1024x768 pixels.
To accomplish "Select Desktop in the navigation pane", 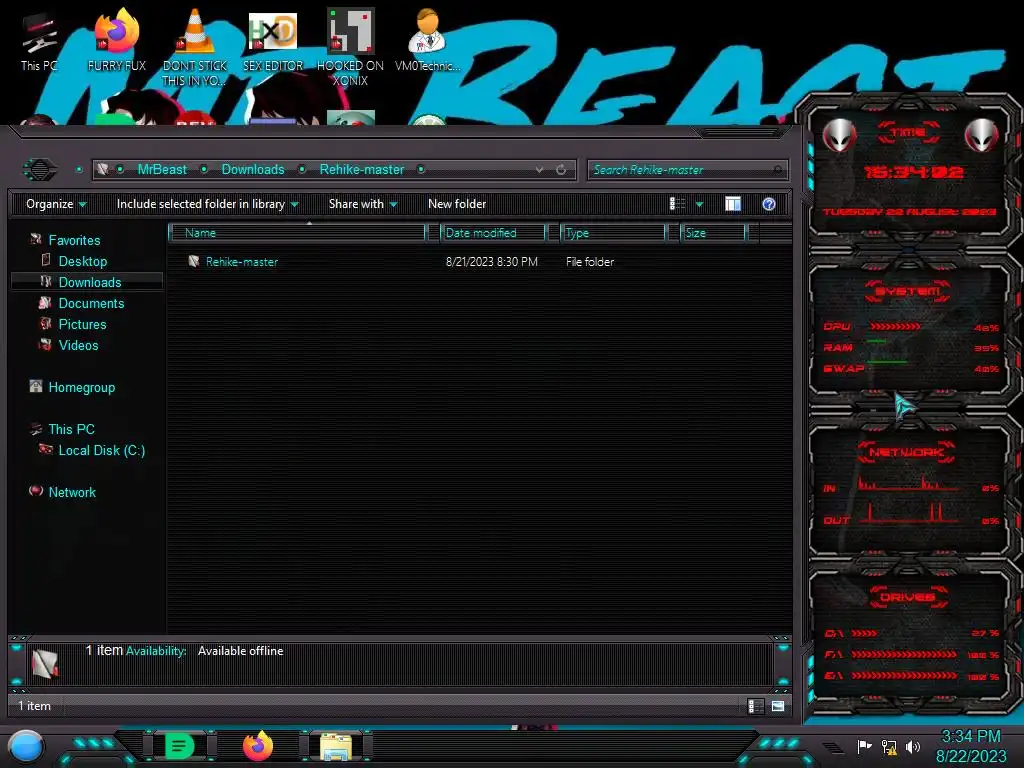I will 82,261.
